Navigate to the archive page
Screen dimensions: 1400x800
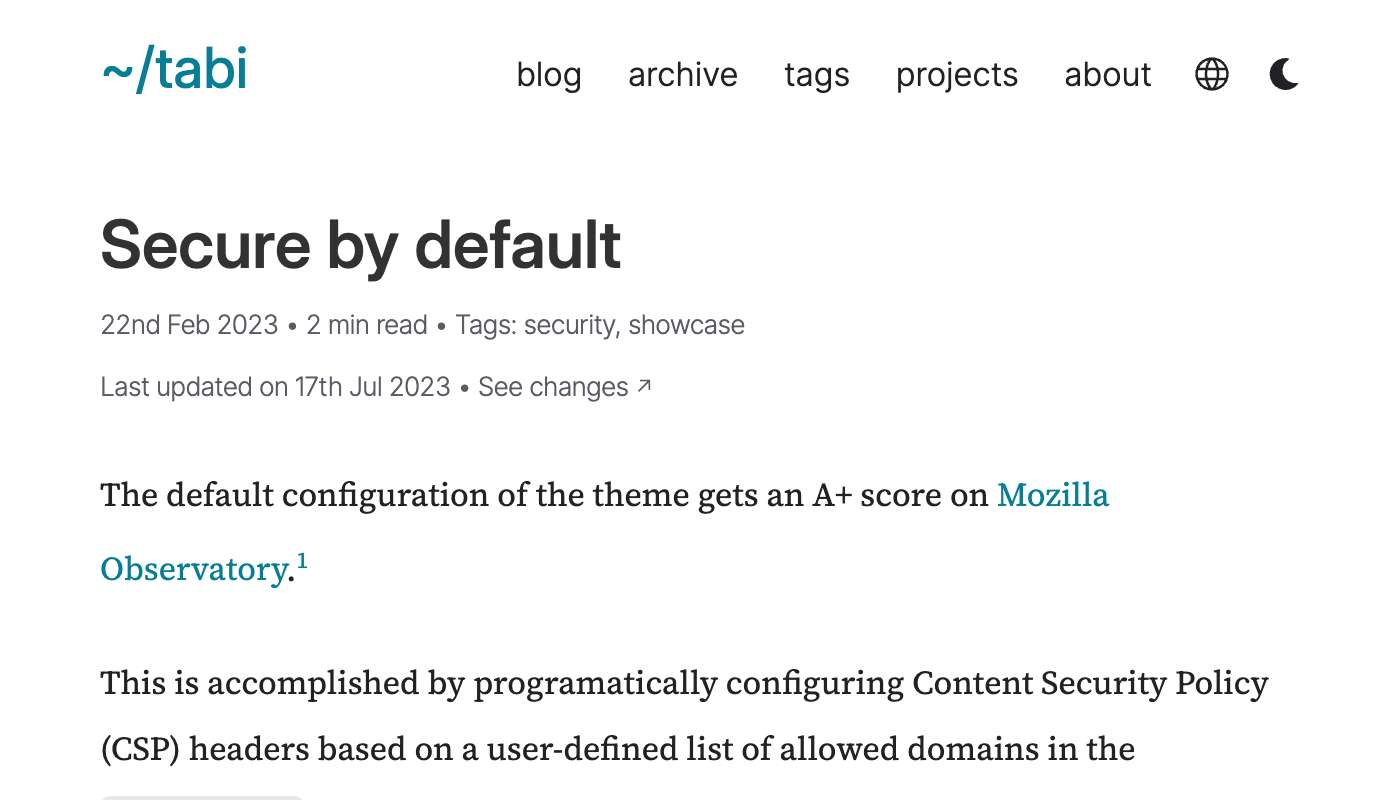tap(682, 75)
